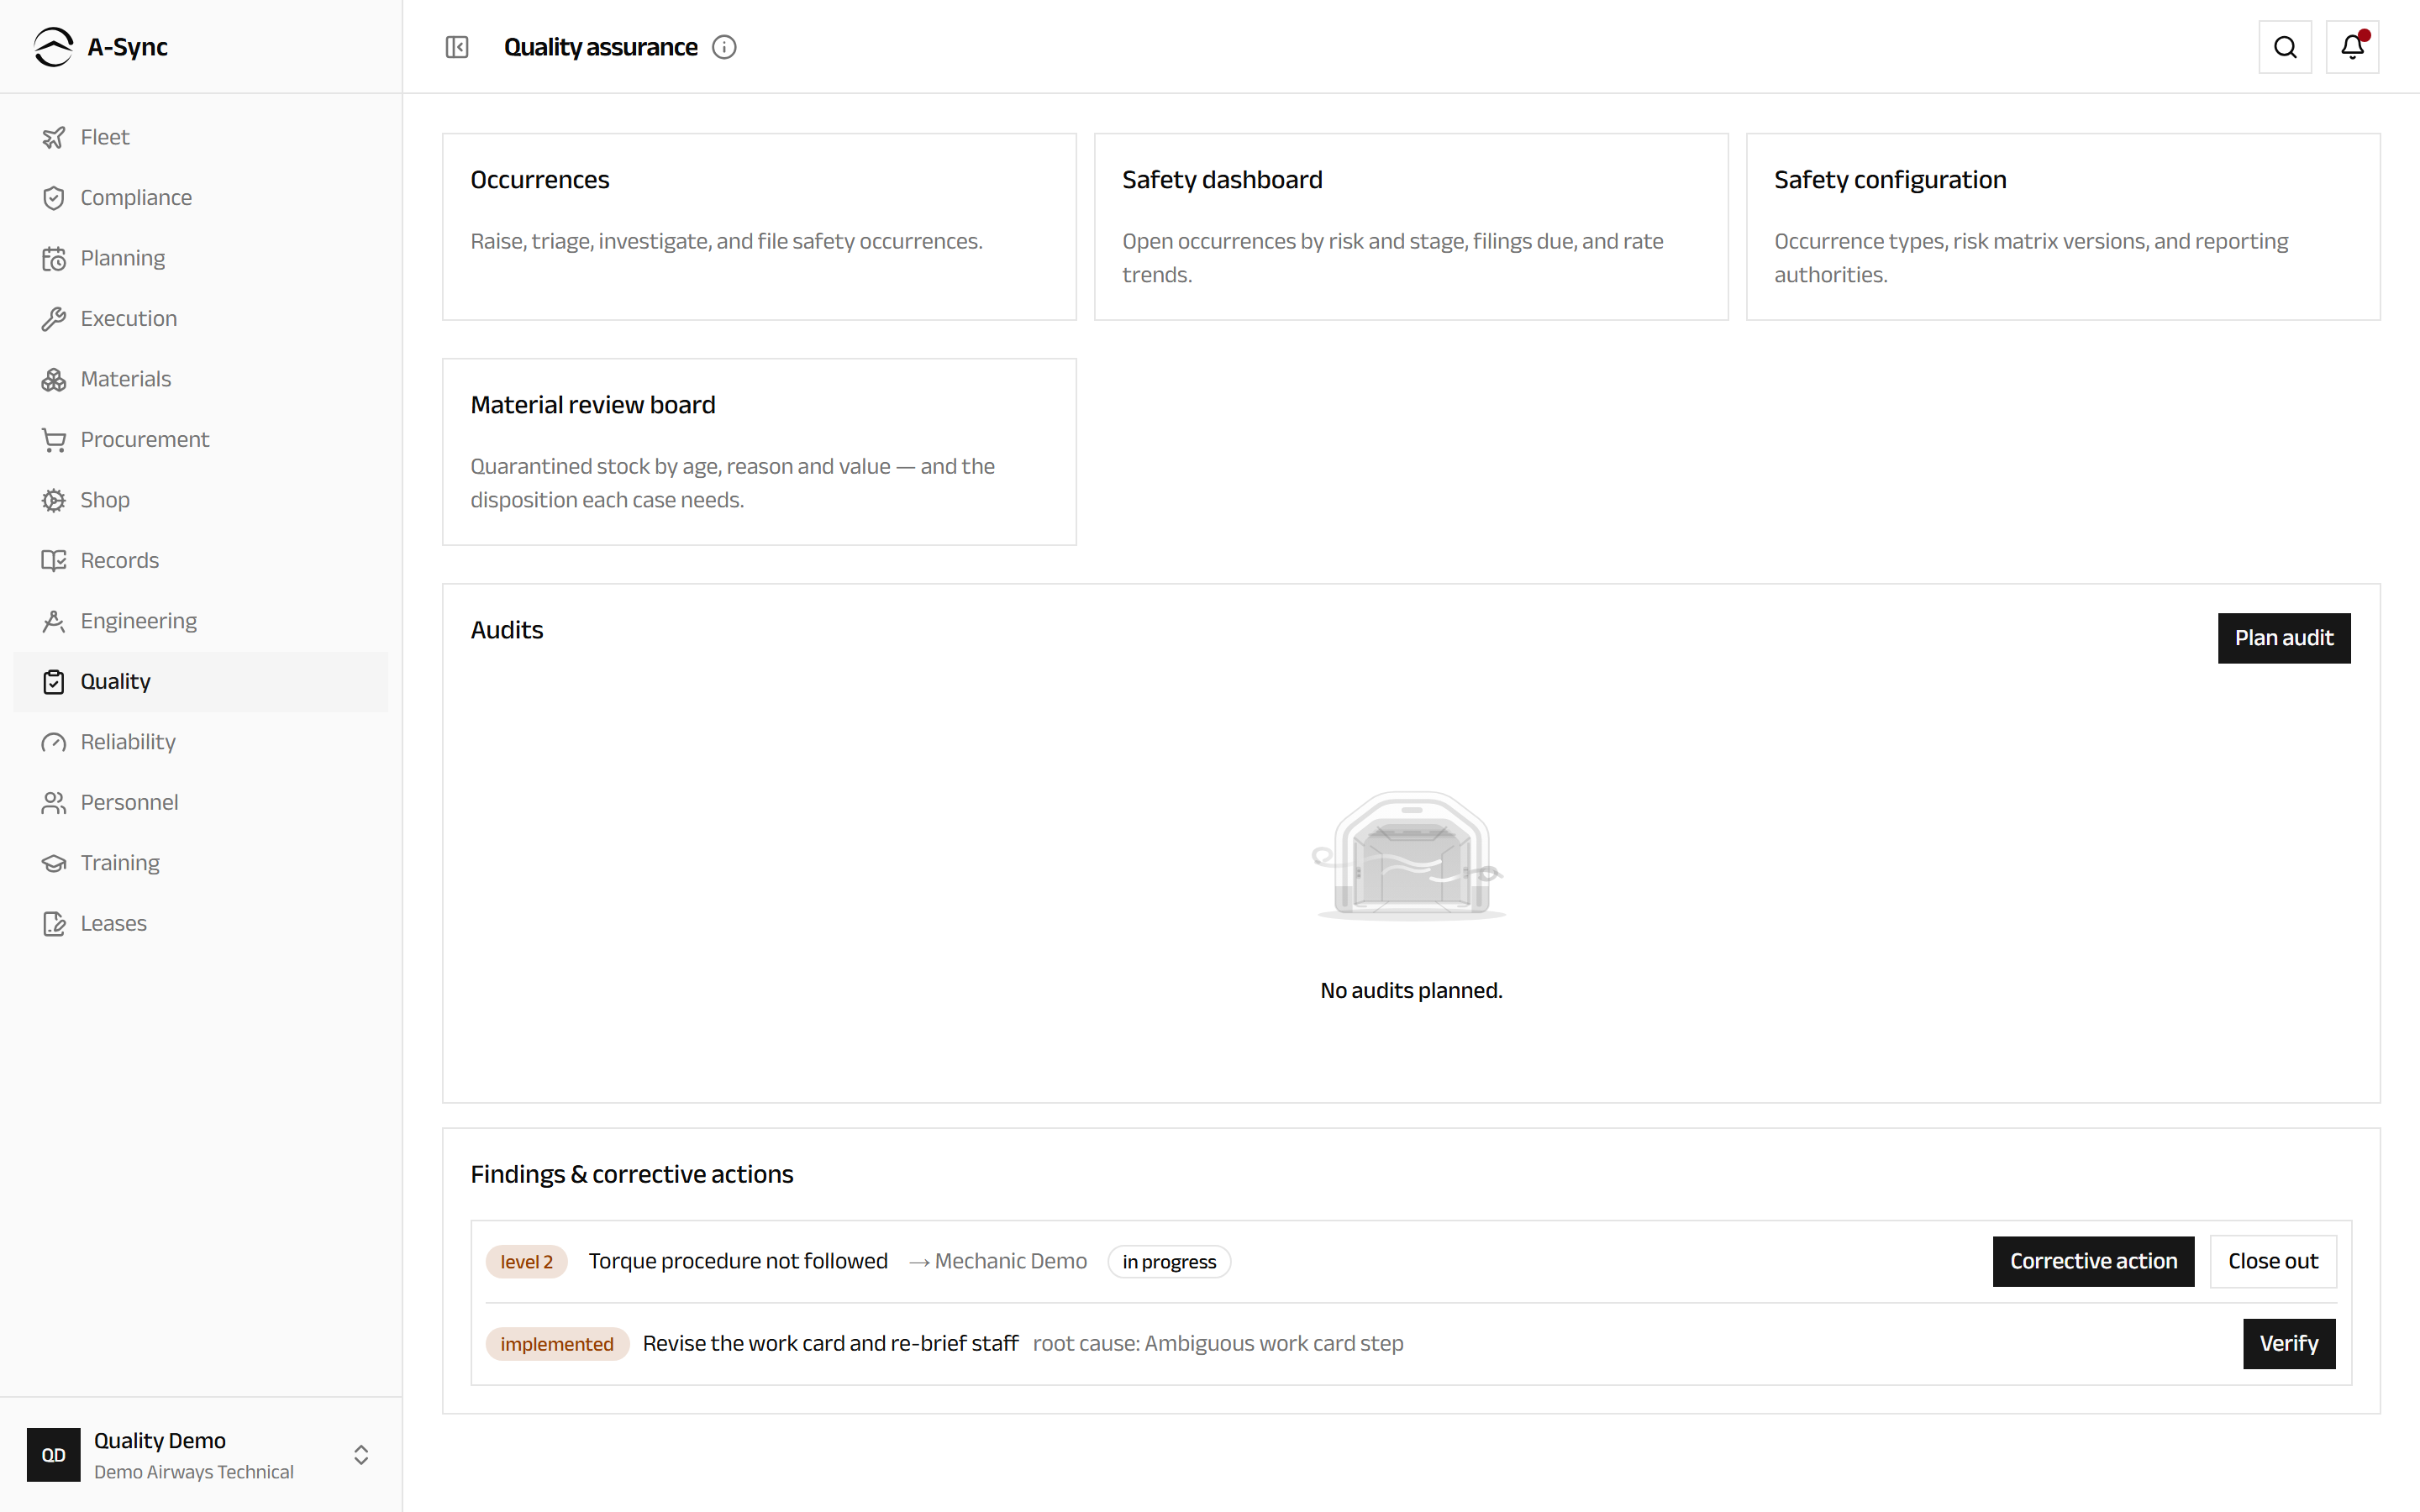Click 'Revise the work card and re-brief staff'
The width and height of the screenshot is (2420, 1512).
tap(830, 1343)
